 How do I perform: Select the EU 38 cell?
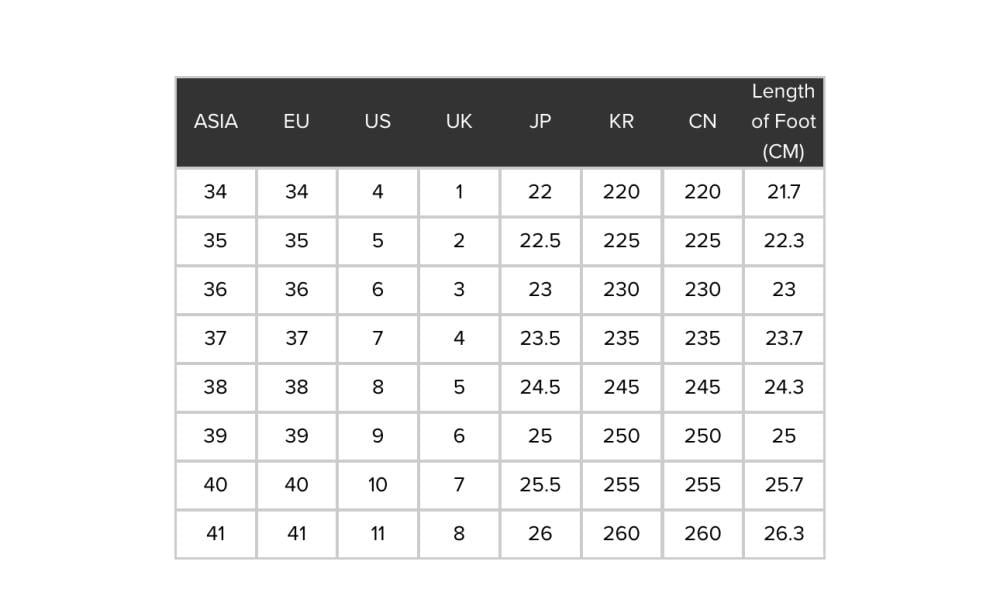coord(297,388)
